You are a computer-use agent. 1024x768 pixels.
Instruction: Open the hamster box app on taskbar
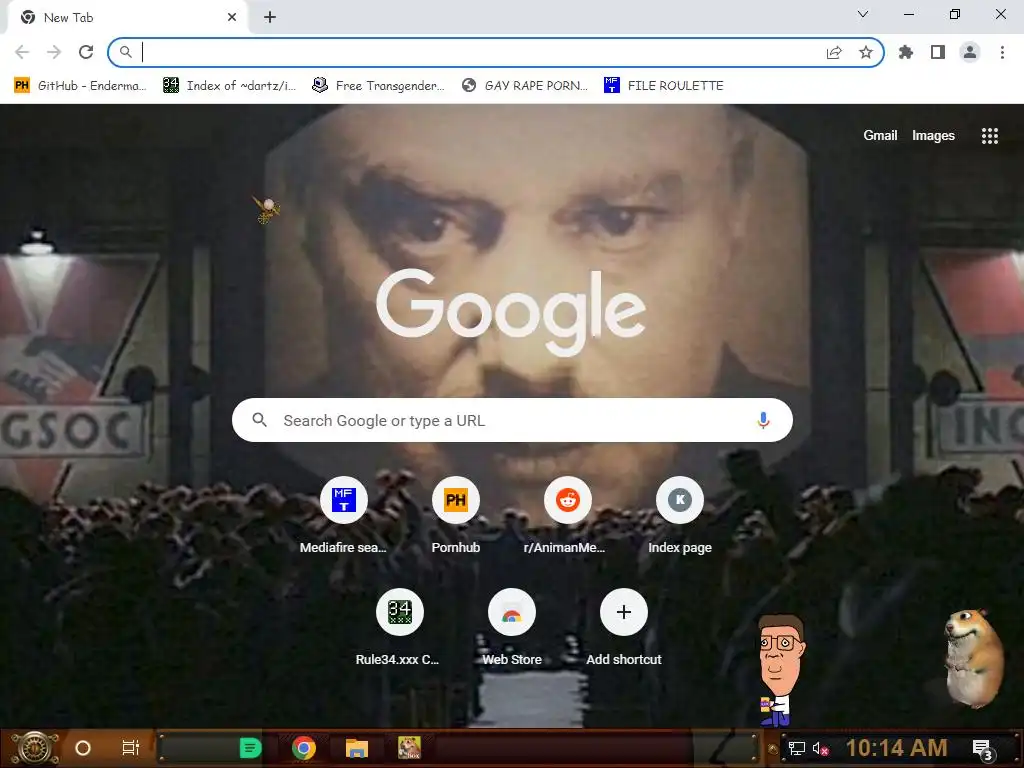click(409, 748)
